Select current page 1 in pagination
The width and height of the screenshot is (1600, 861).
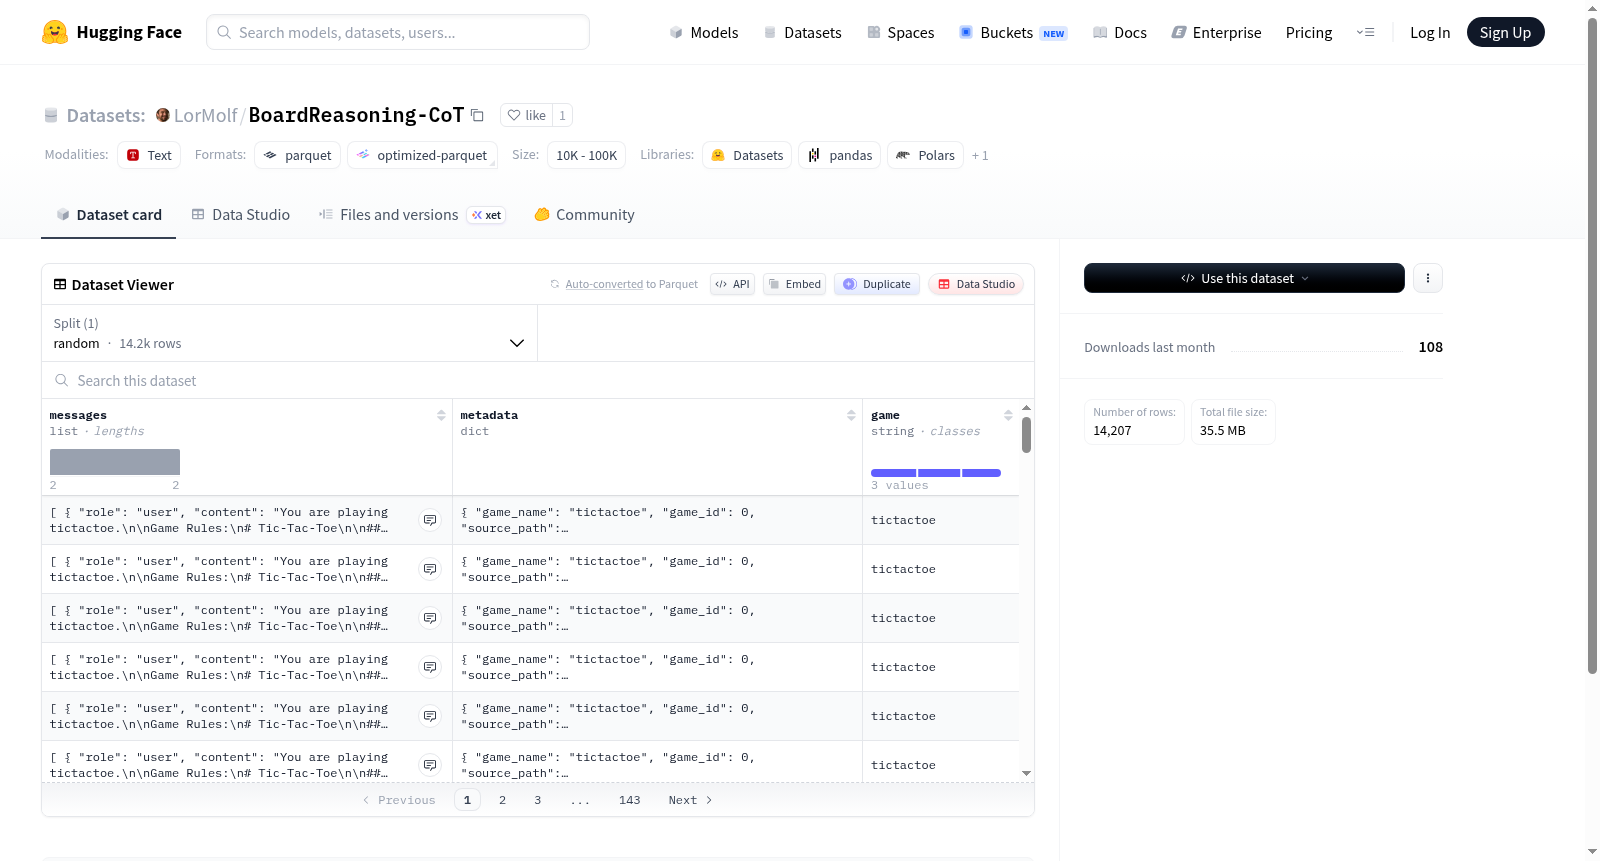(467, 800)
